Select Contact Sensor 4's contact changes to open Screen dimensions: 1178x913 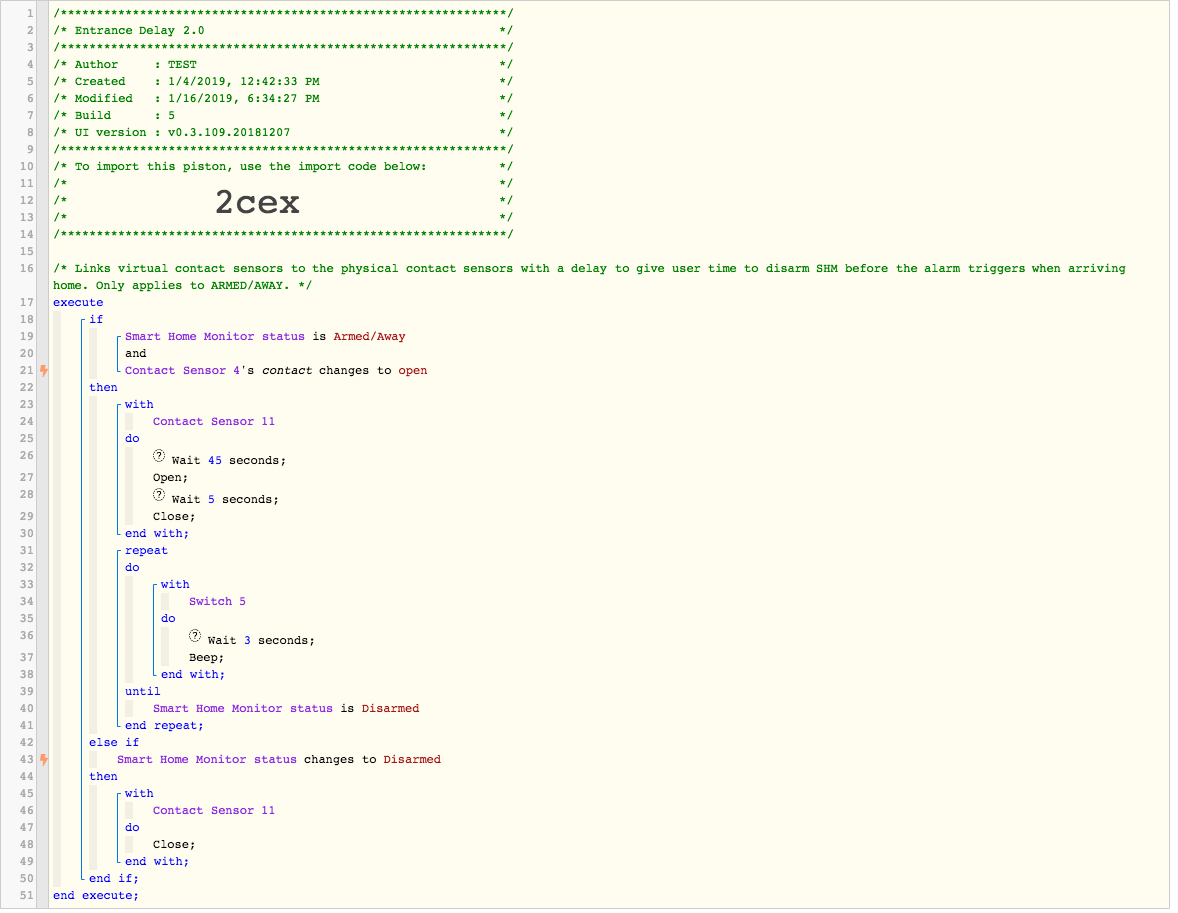276,370
